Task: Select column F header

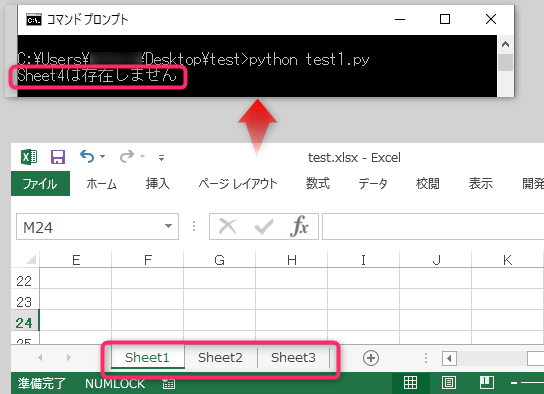Action: [x=148, y=260]
